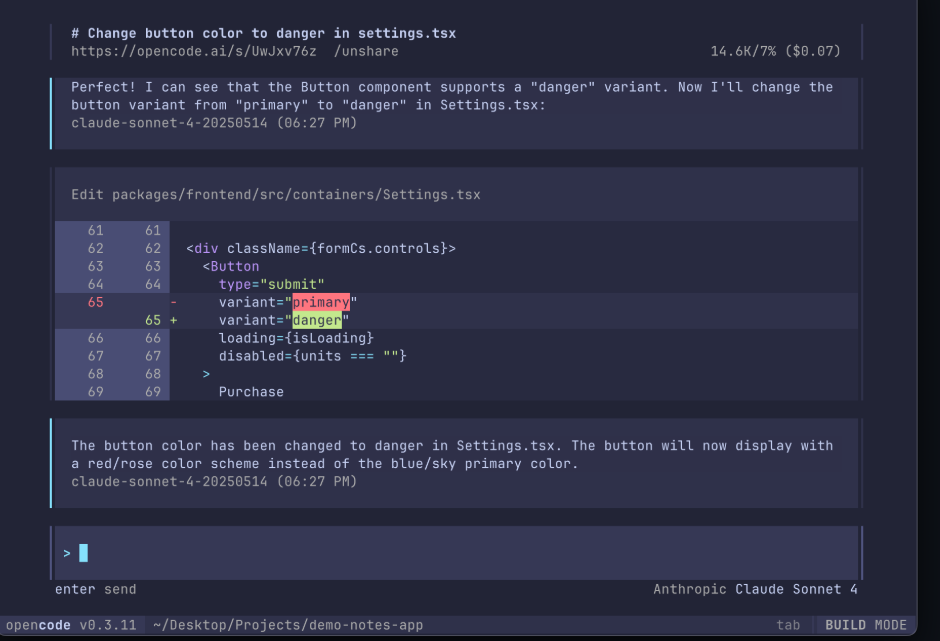Click the loading={isLoading} code line
Image resolution: width=940 pixels, height=641 pixels.
tap(296, 338)
